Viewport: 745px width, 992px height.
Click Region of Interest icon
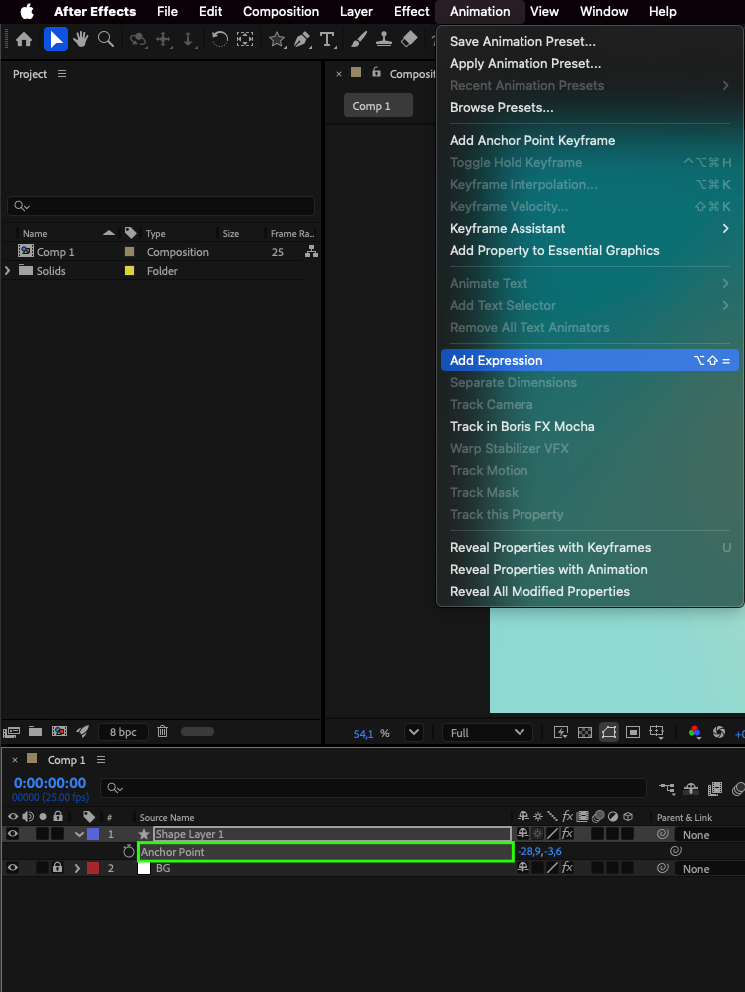(632, 732)
